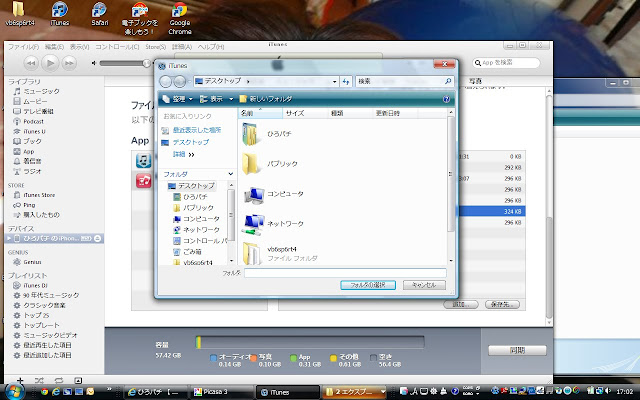This screenshot has height=400, width=640.
Task: Eject the iPhone device in the sidebar
Action: point(98,238)
